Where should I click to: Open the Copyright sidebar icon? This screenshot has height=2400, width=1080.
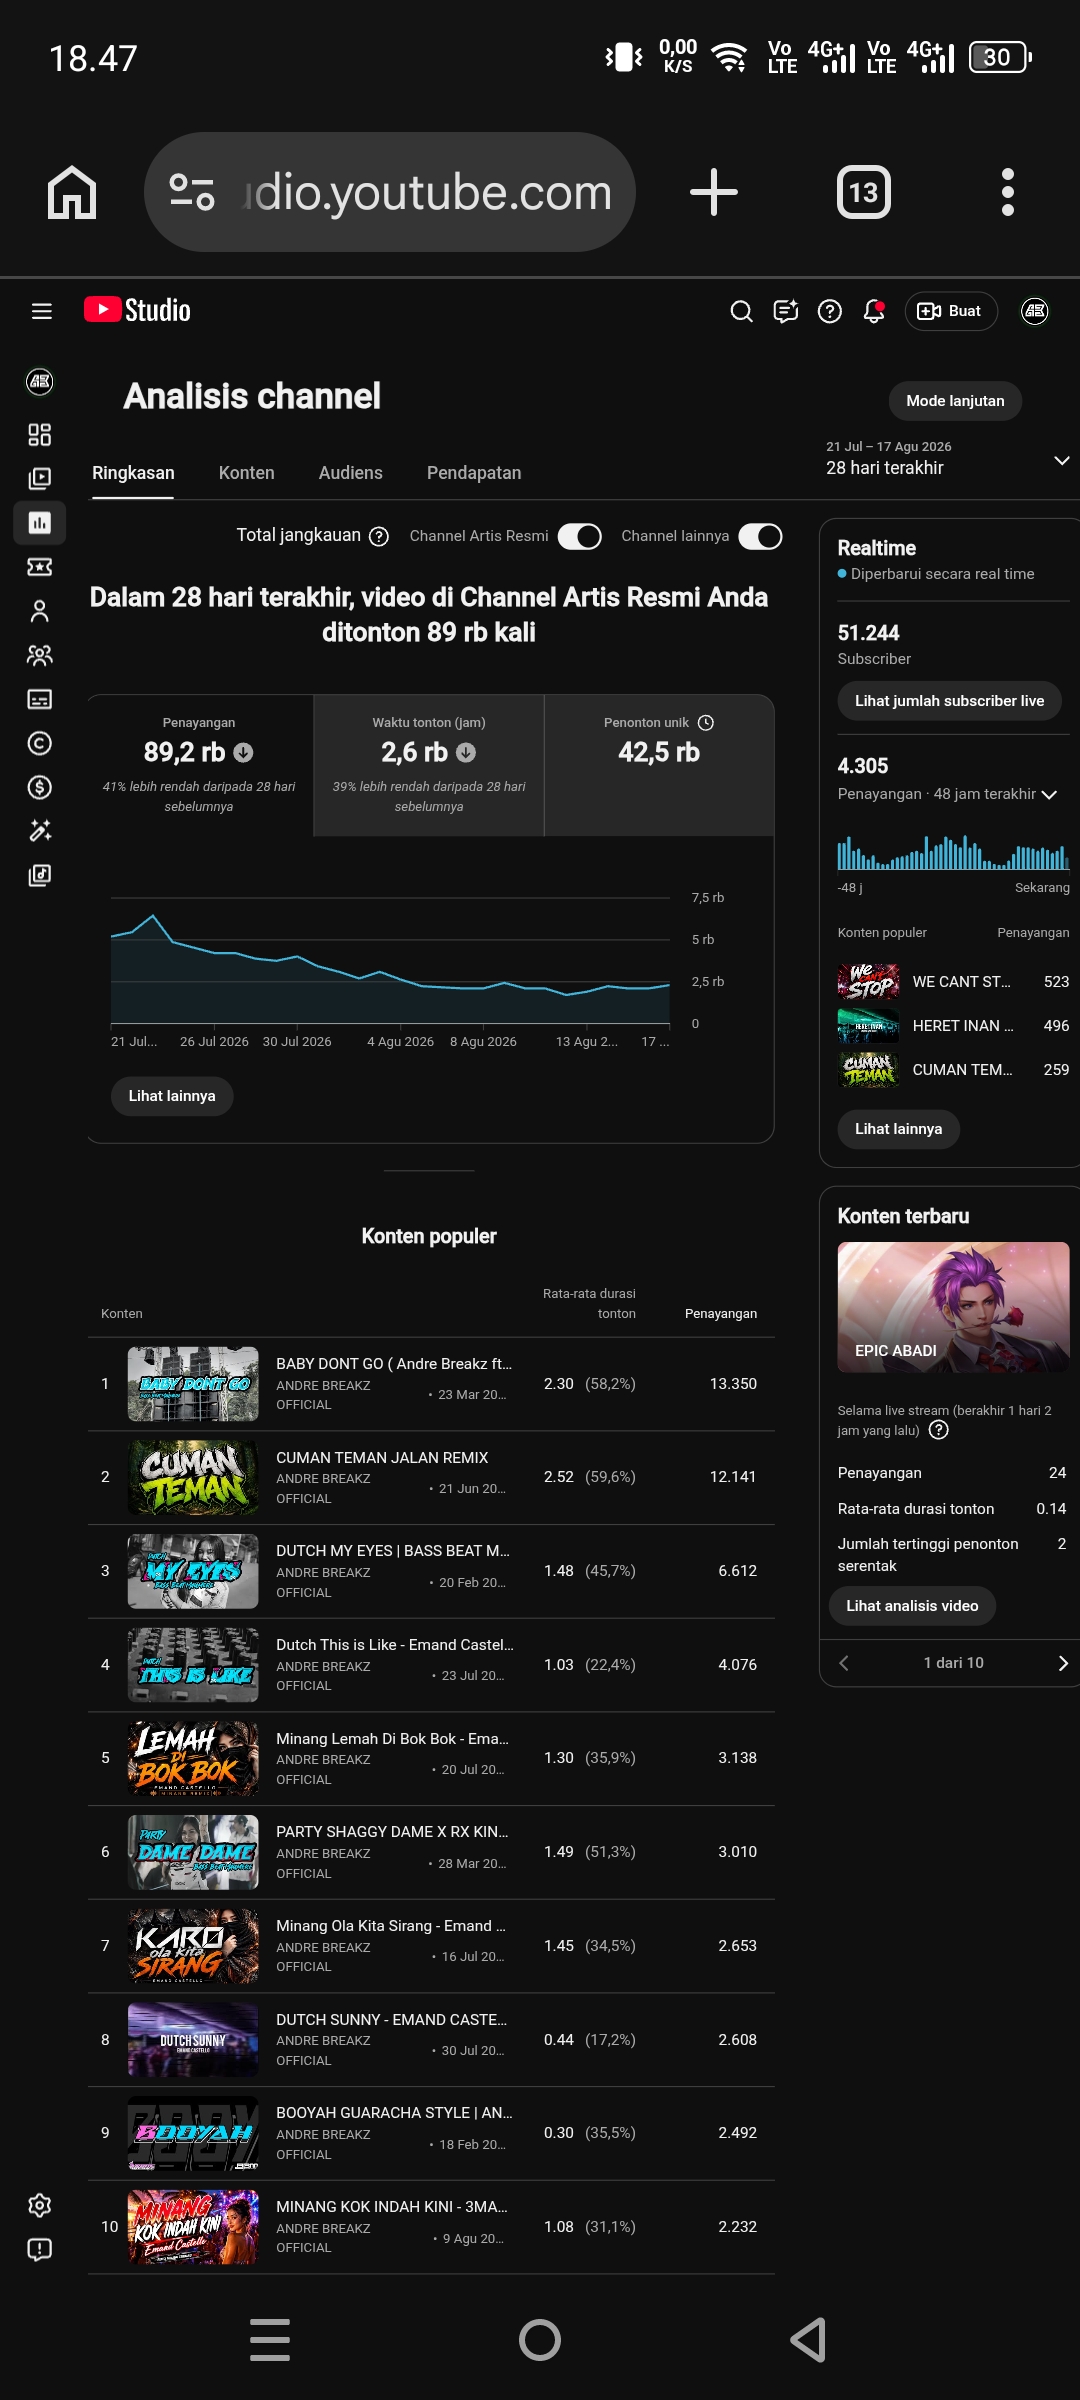39,743
